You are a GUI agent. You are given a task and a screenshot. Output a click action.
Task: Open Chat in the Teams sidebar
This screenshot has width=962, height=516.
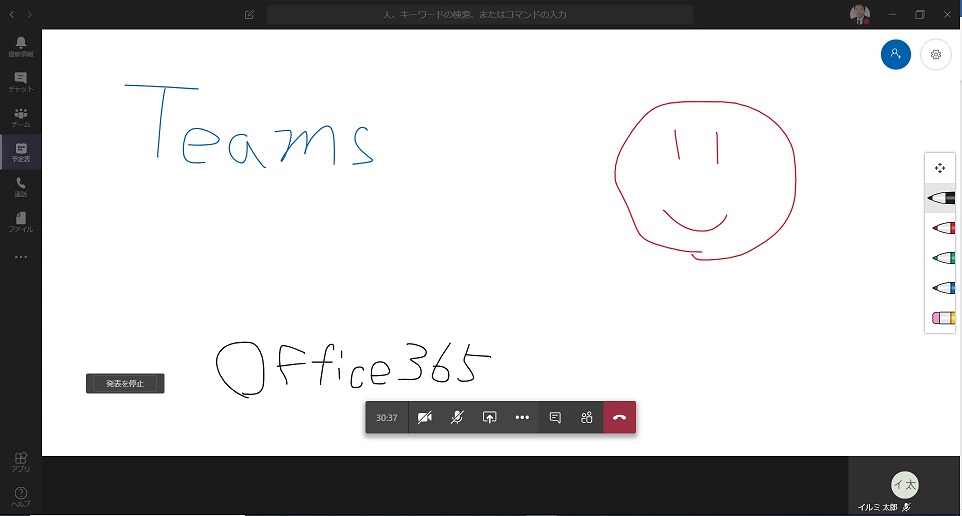click(x=20, y=82)
